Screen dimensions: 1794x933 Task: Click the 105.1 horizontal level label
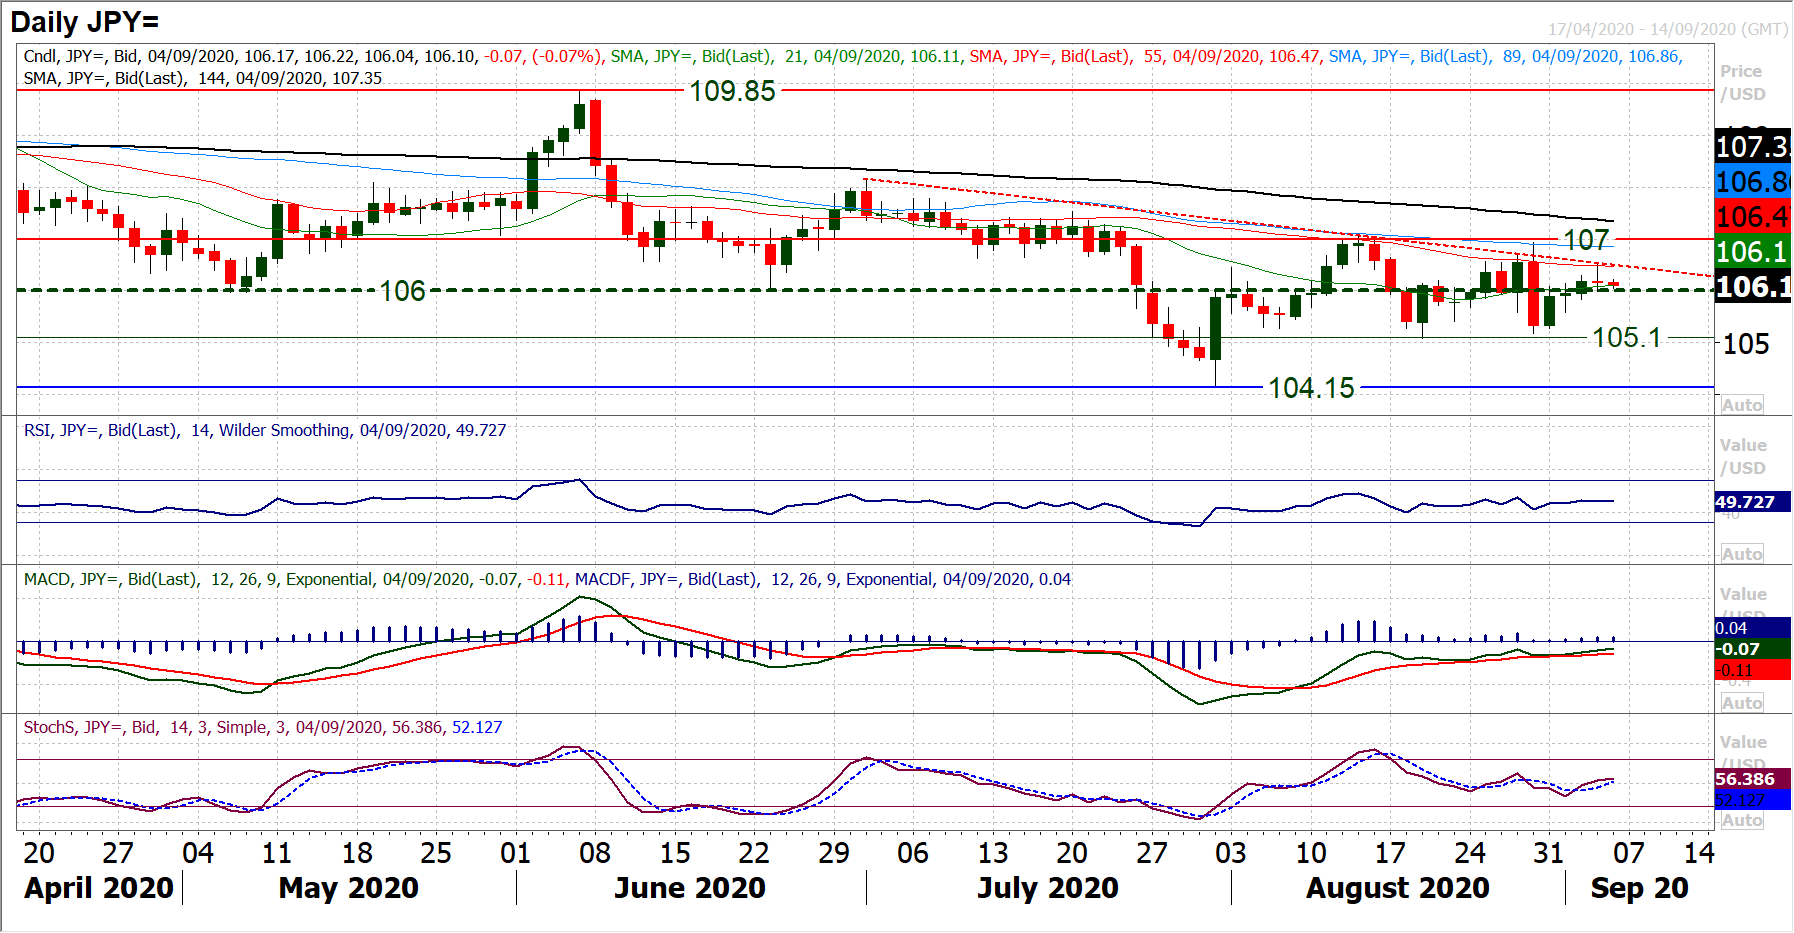[1626, 338]
